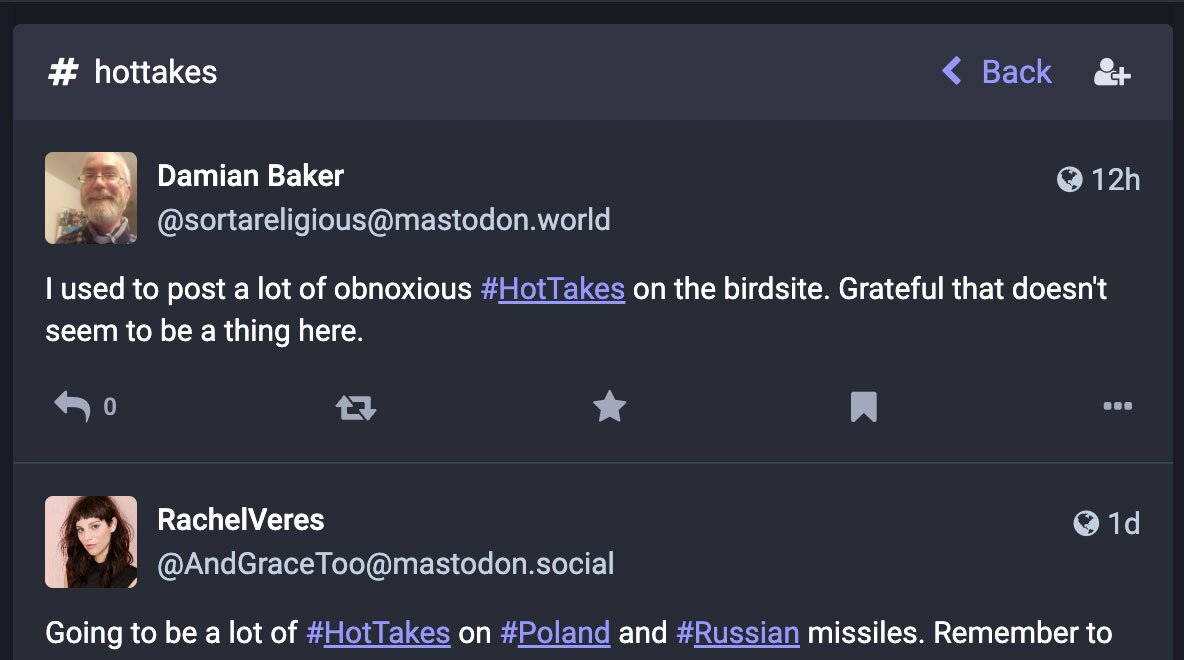Screen dimensions: 1184x660
Task: Boost Damian Baker's post
Action: [x=355, y=407]
